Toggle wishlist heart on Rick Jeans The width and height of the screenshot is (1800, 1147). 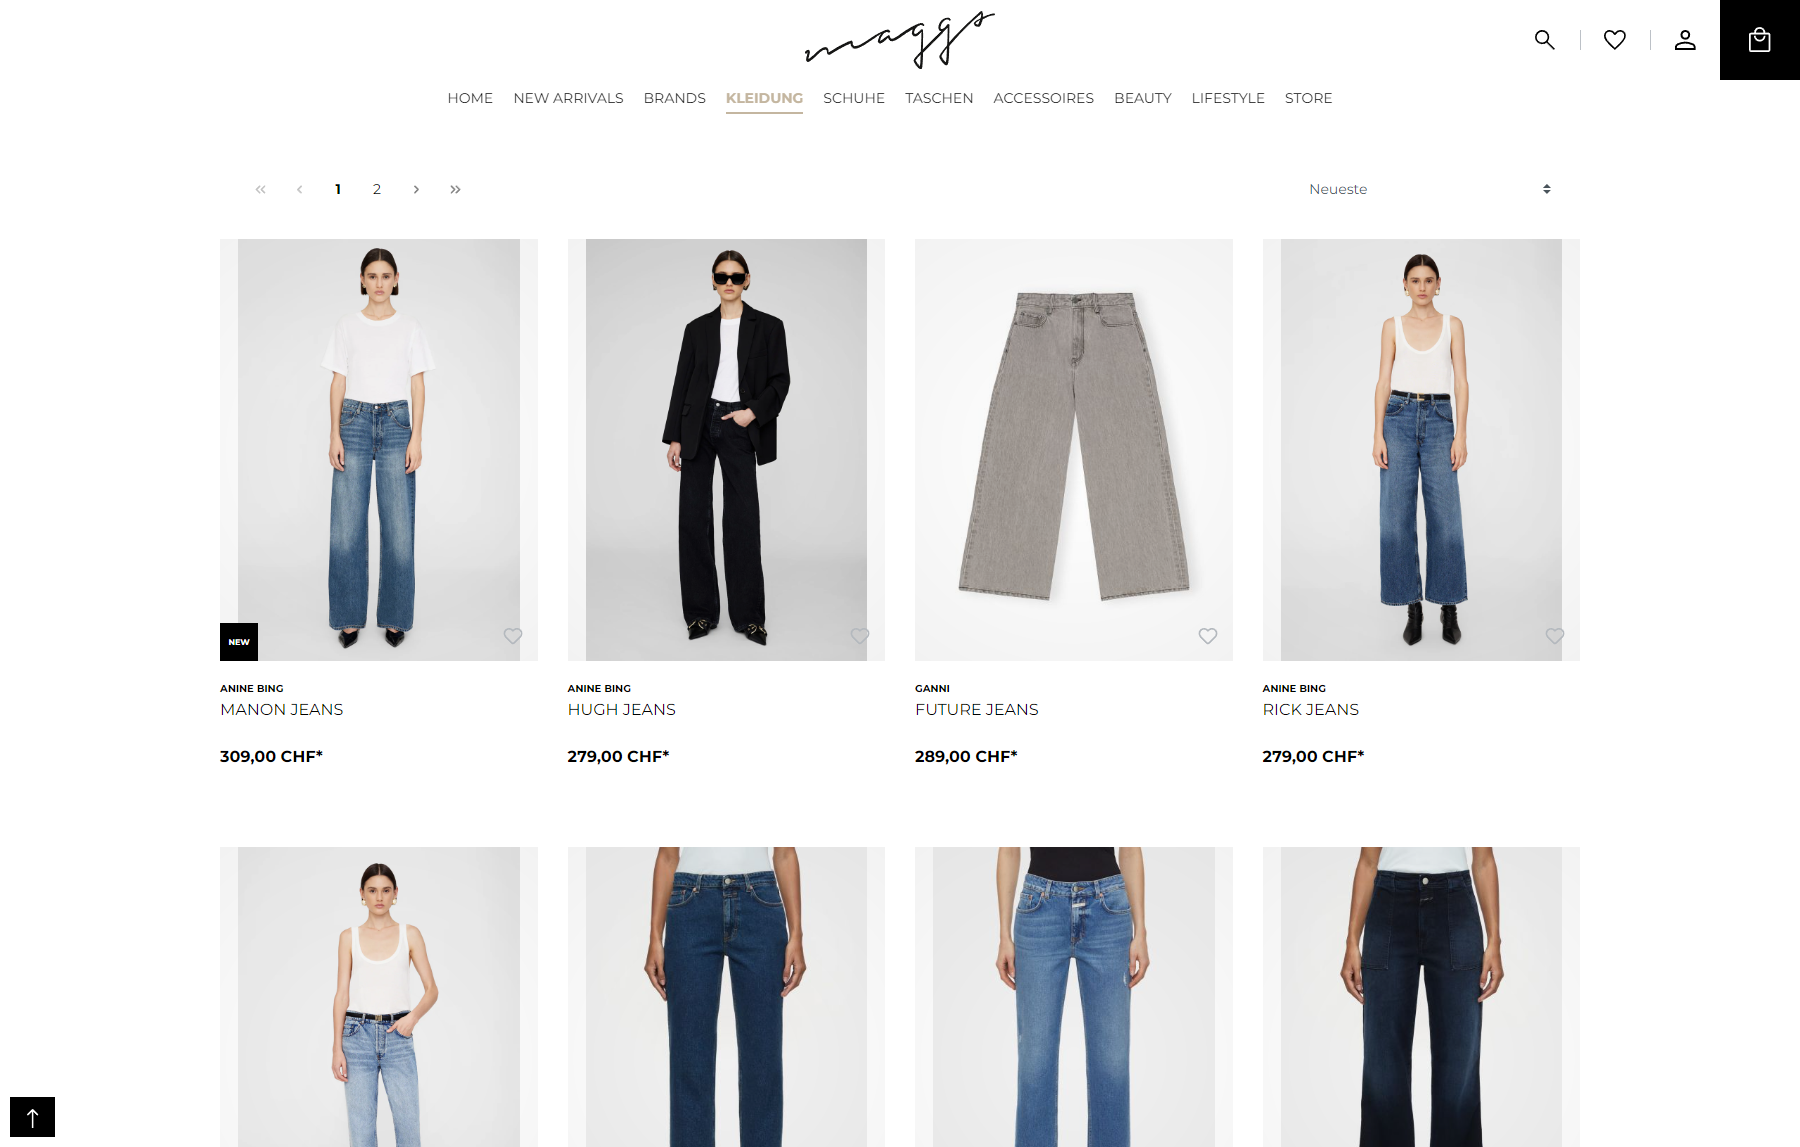coord(1555,636)
